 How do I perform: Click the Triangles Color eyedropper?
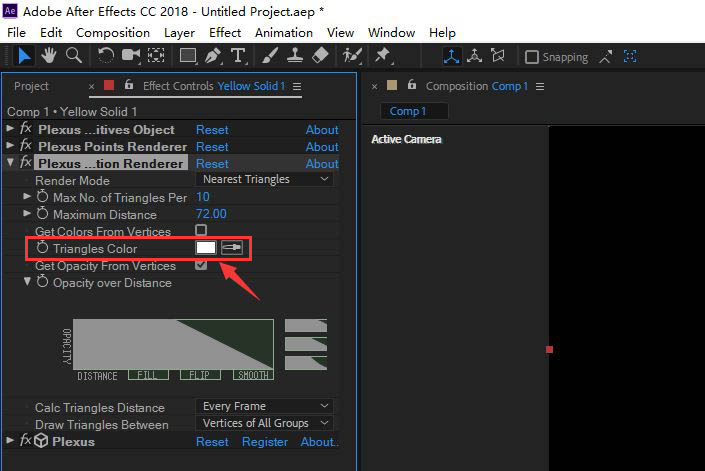click(x=232, y=248)
